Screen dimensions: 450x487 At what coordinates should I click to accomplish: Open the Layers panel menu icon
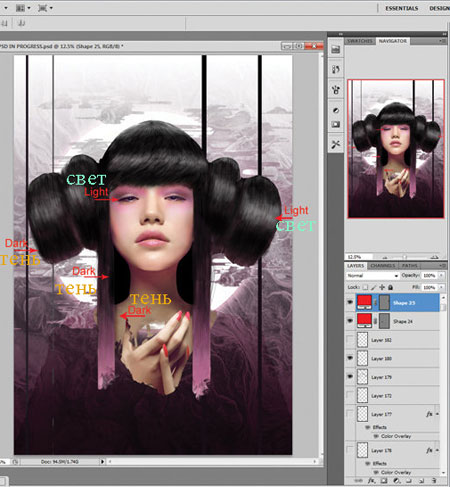click(442, 266)
